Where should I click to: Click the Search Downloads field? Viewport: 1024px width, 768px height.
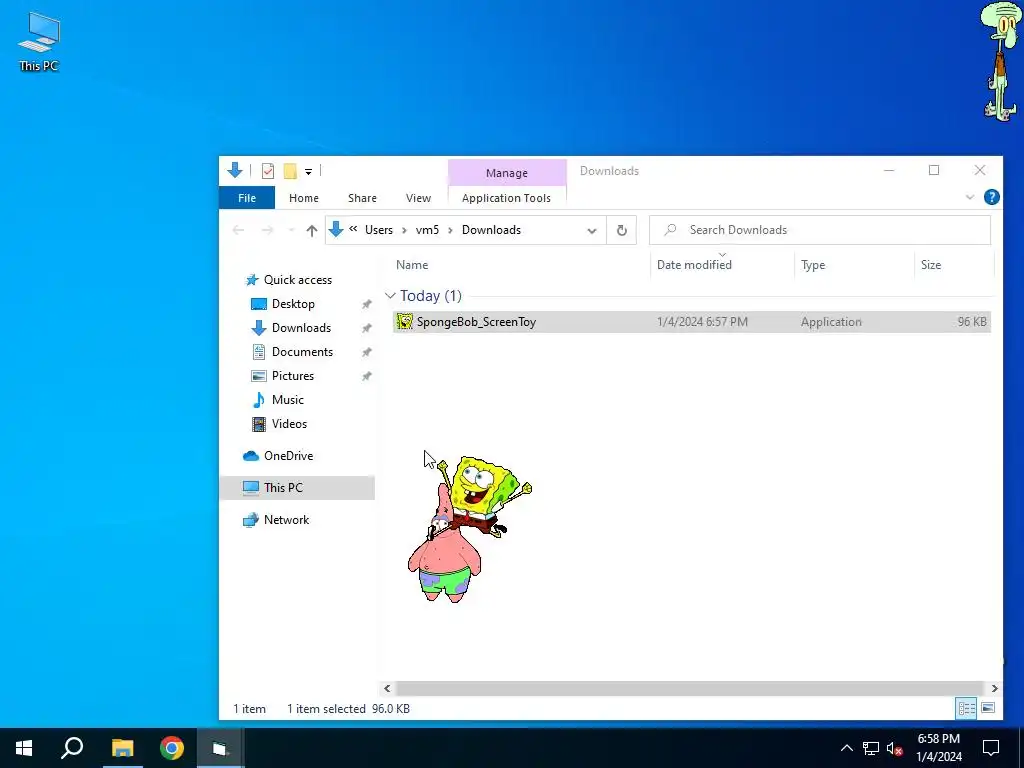(x=820, y=230)
